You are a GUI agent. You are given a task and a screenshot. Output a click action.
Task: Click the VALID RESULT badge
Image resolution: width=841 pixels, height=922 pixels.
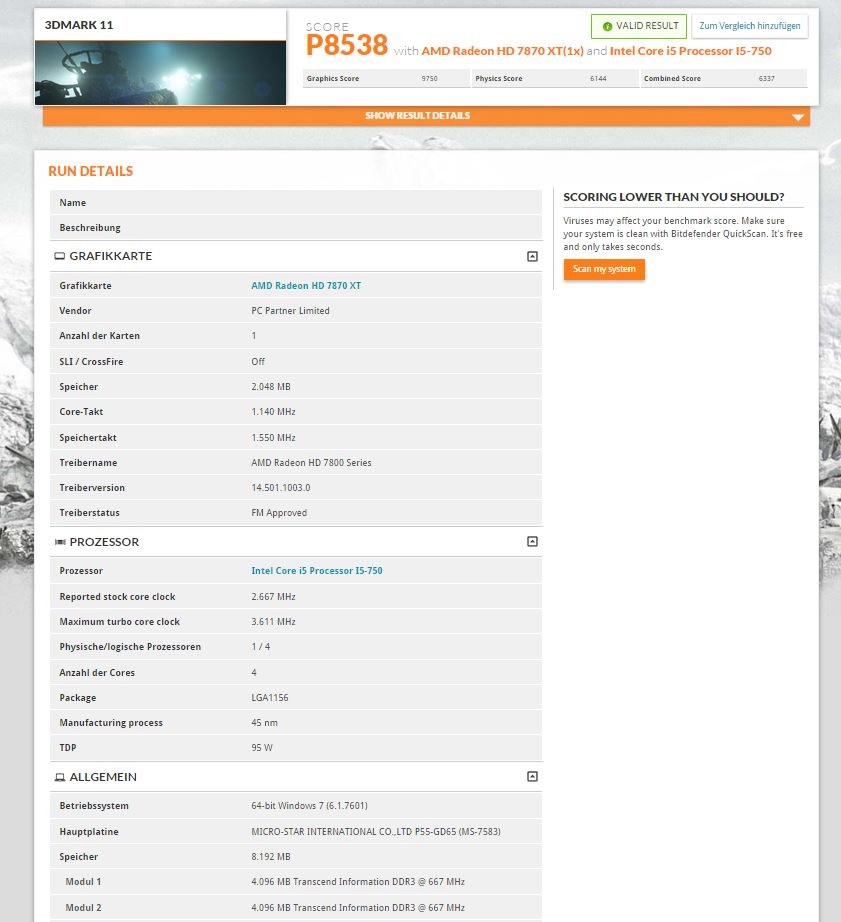pos(639,26)
